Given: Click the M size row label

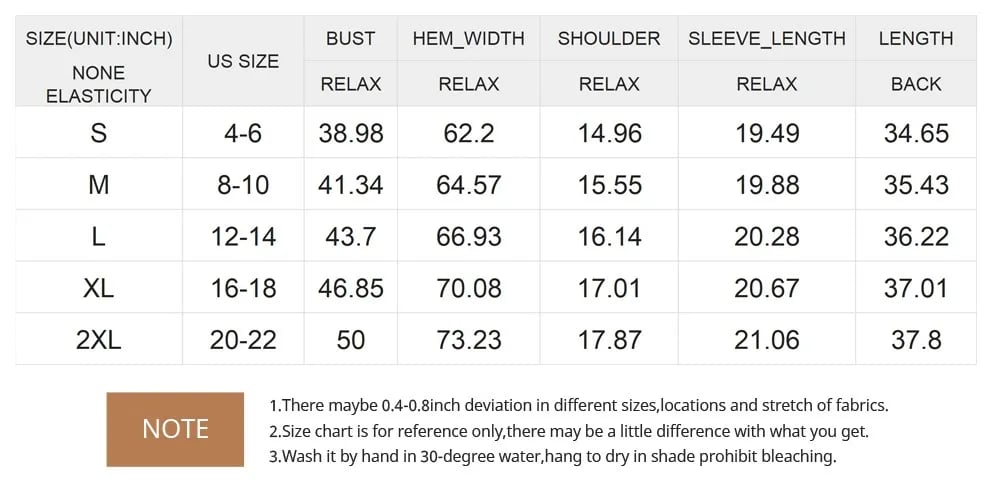Looking at the screenshot, I should click(98, 185).
